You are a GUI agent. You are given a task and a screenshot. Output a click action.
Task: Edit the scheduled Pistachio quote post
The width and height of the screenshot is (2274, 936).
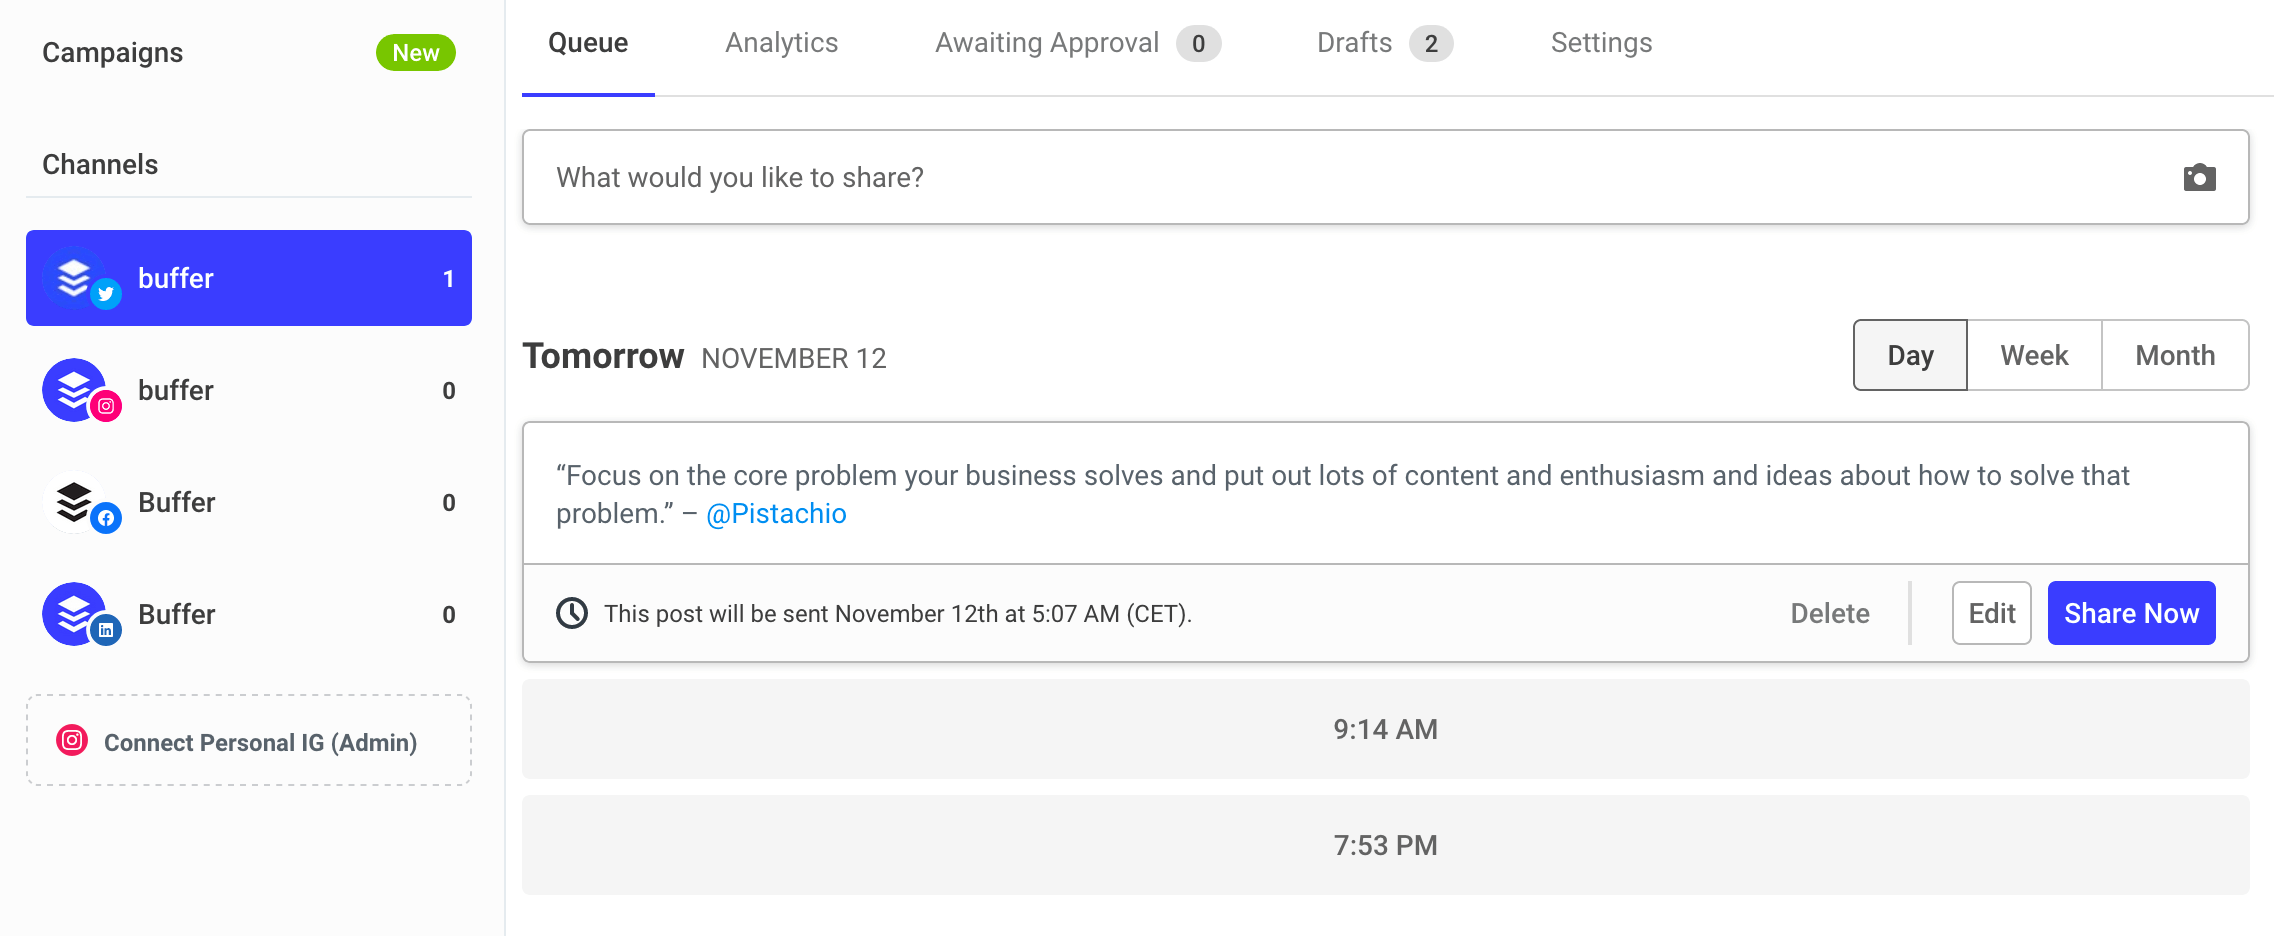(1991, 613)
